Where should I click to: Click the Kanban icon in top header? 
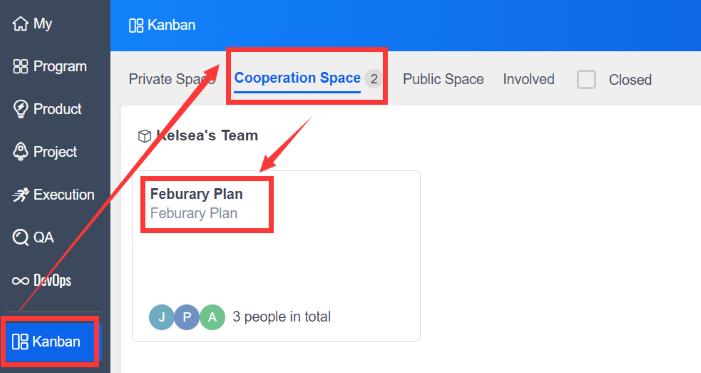click(x=136, y=25)
